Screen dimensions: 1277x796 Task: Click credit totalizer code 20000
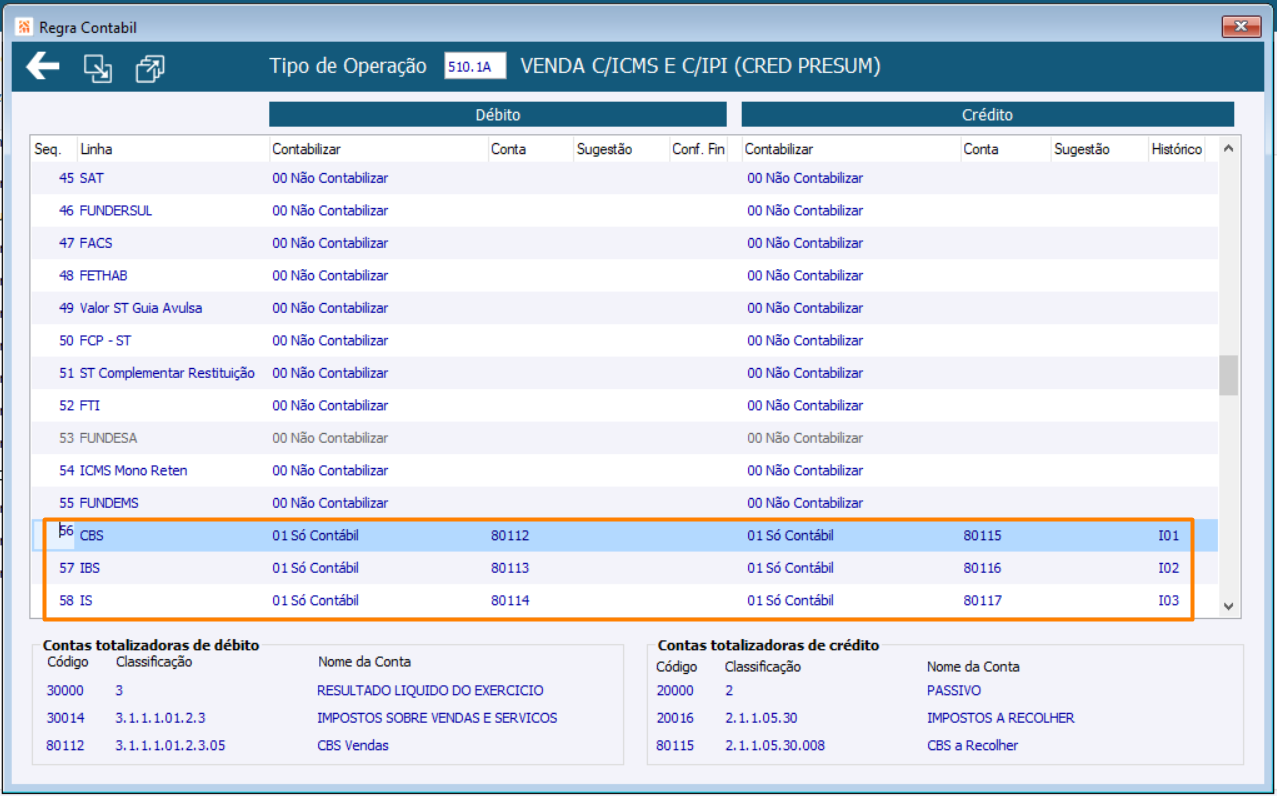(675, 690)
